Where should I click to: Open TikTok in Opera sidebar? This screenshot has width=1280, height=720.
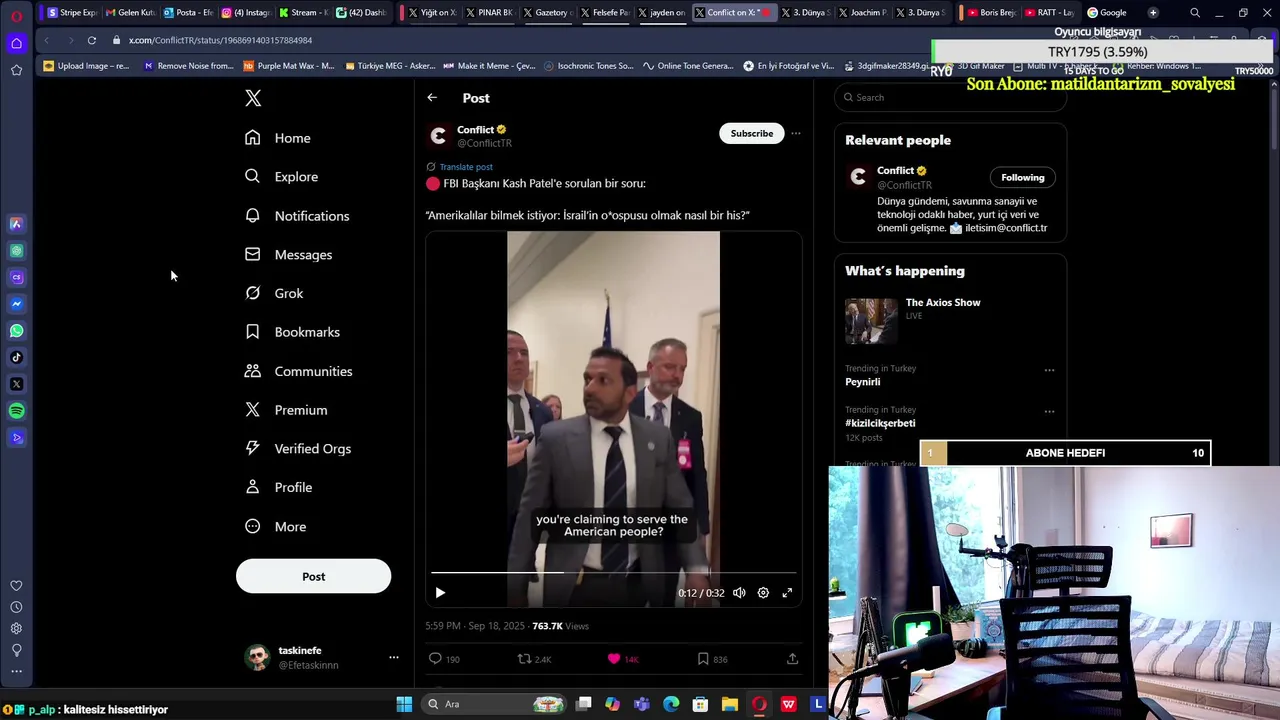pyautogui.click(x=16, y=357)
